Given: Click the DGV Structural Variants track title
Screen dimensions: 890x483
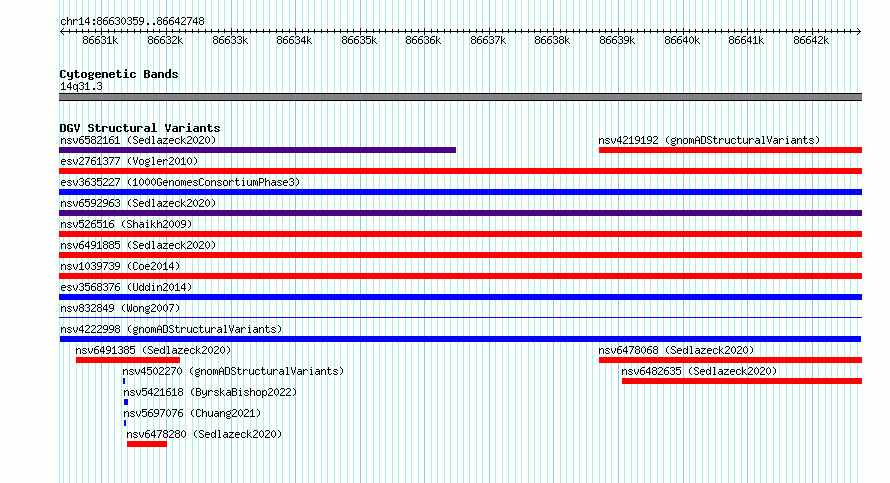Looking at the screenshot, I should [140, 128].
